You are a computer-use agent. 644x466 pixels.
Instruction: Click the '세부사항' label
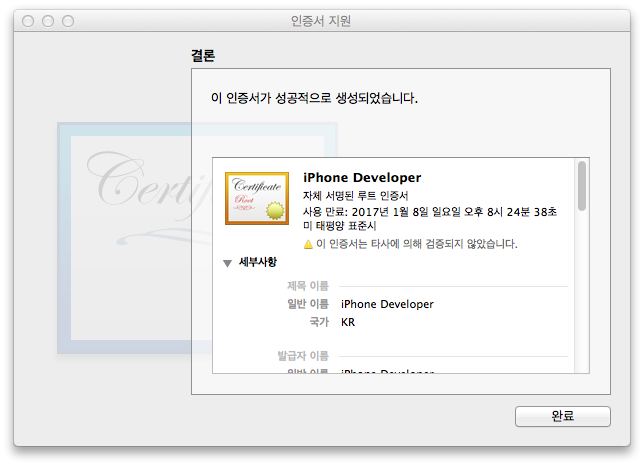tap(258, 262)
